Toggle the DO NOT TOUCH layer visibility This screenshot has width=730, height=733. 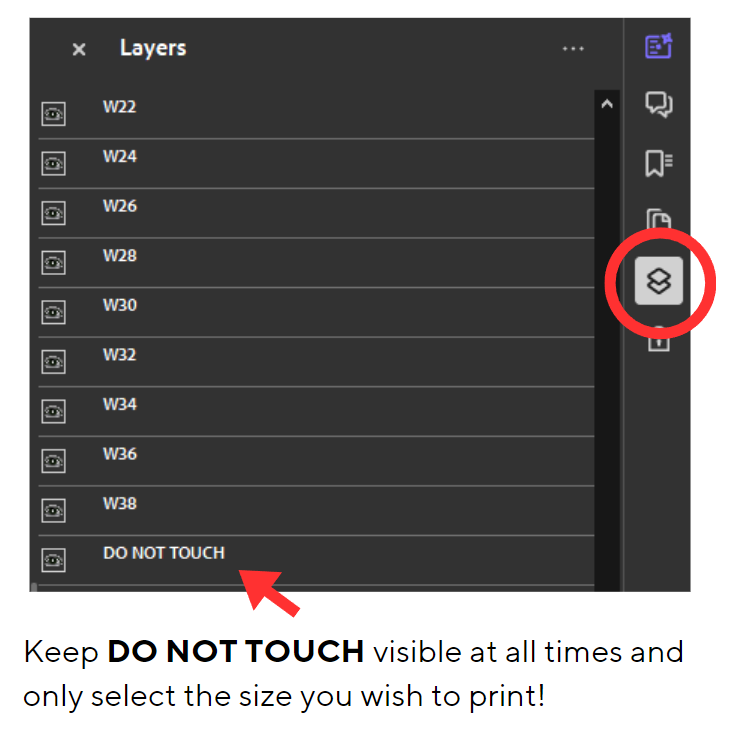(x=53, y=560)
